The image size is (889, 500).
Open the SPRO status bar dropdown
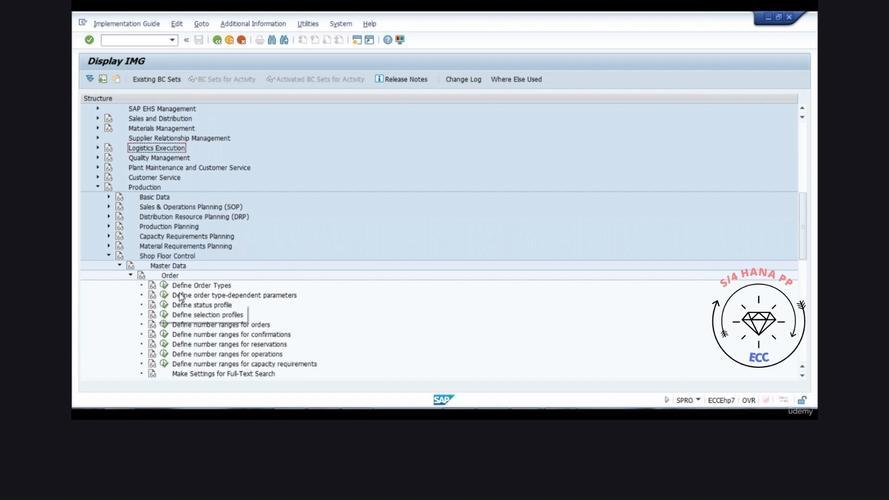click(x=698, y=400)
